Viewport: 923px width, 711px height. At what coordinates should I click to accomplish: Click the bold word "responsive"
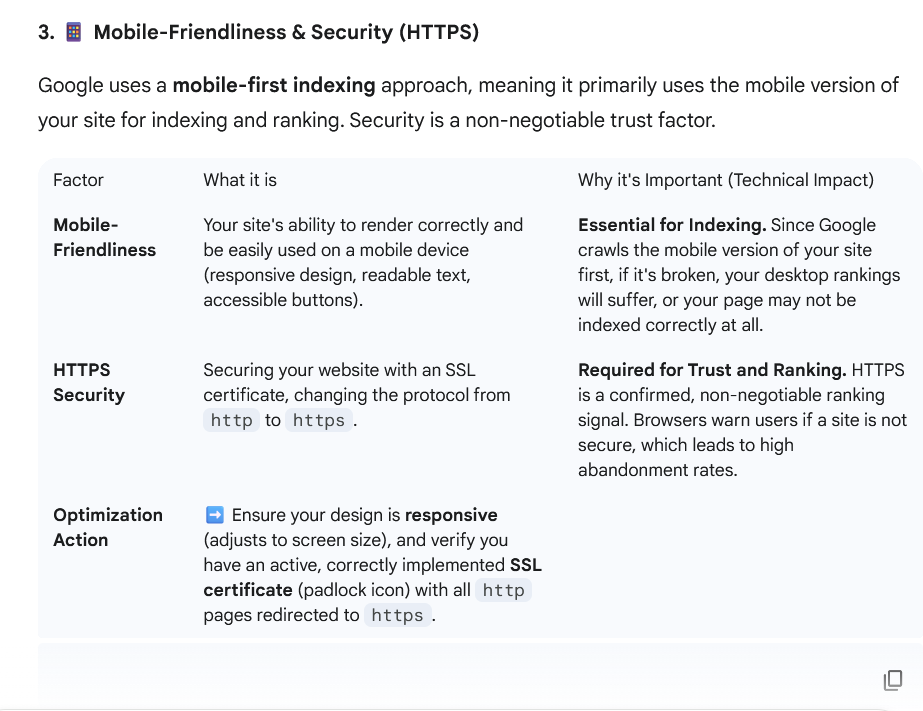(x=450, y=515)
